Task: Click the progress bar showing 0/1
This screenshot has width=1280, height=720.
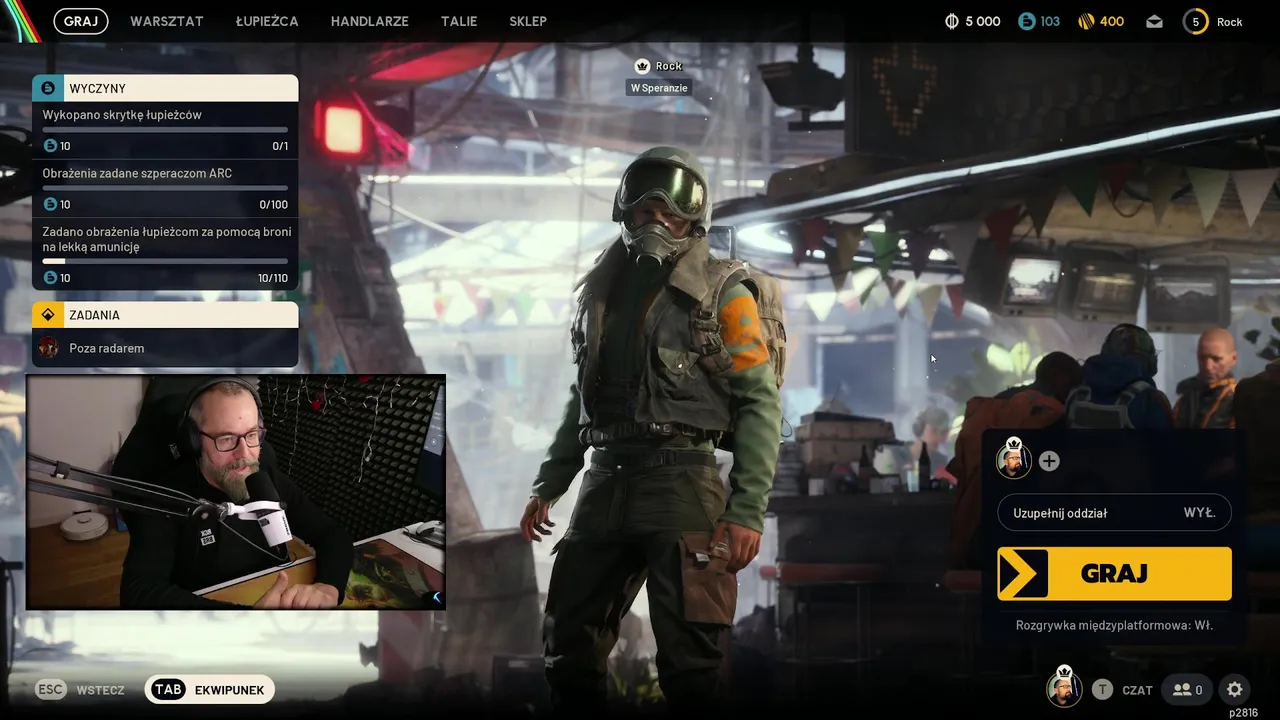Action: point(165,129)
